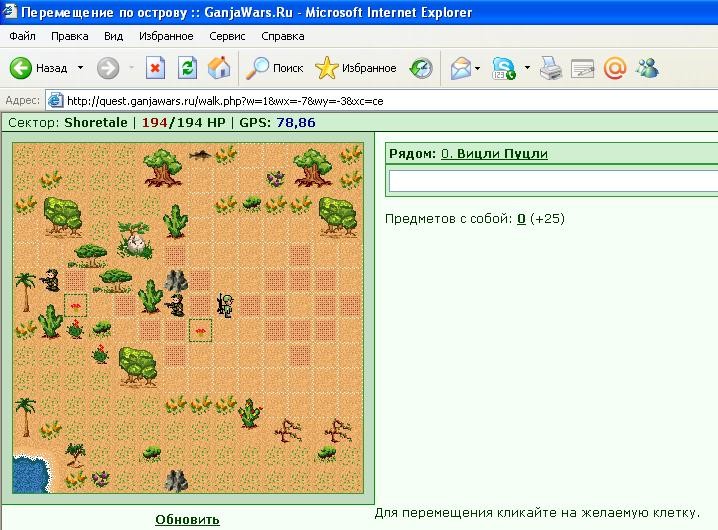This screenshot has height=530, width=718.
Task: Open the Справка menu
Action: click(283, 36)
